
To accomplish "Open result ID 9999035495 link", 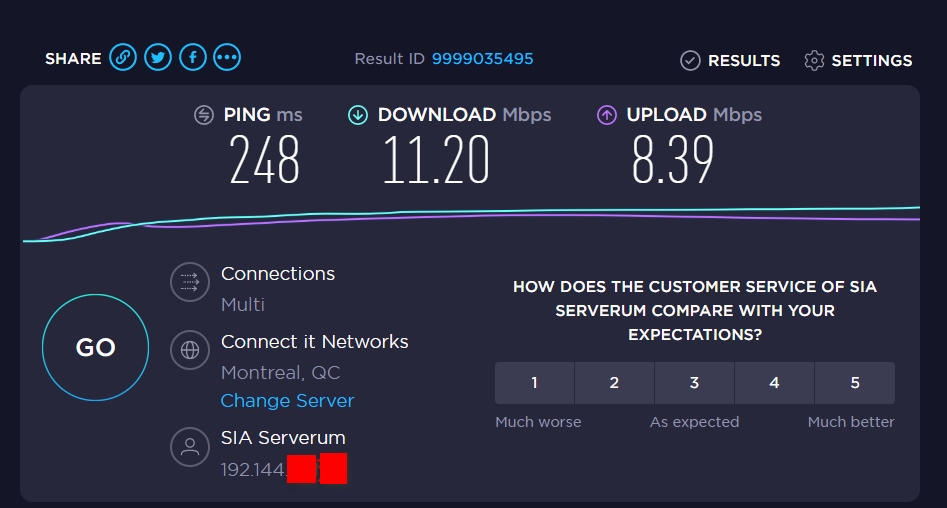I will click(482, 59).
